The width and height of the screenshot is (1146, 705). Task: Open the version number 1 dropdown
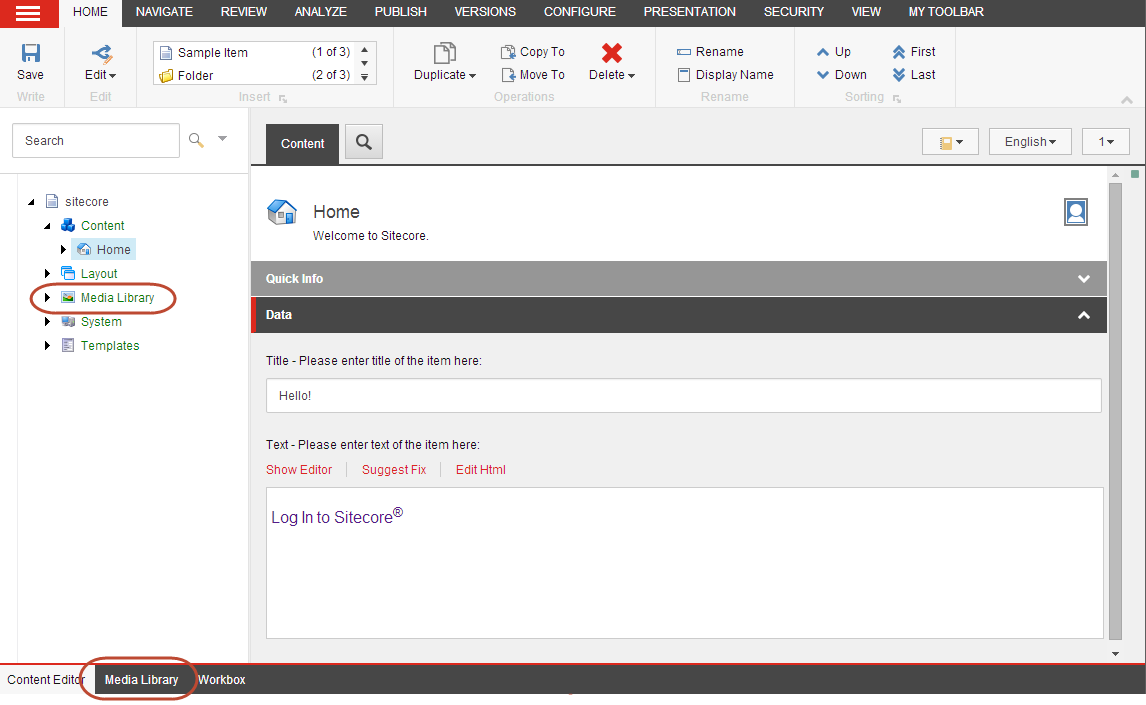pos(1105,142)
